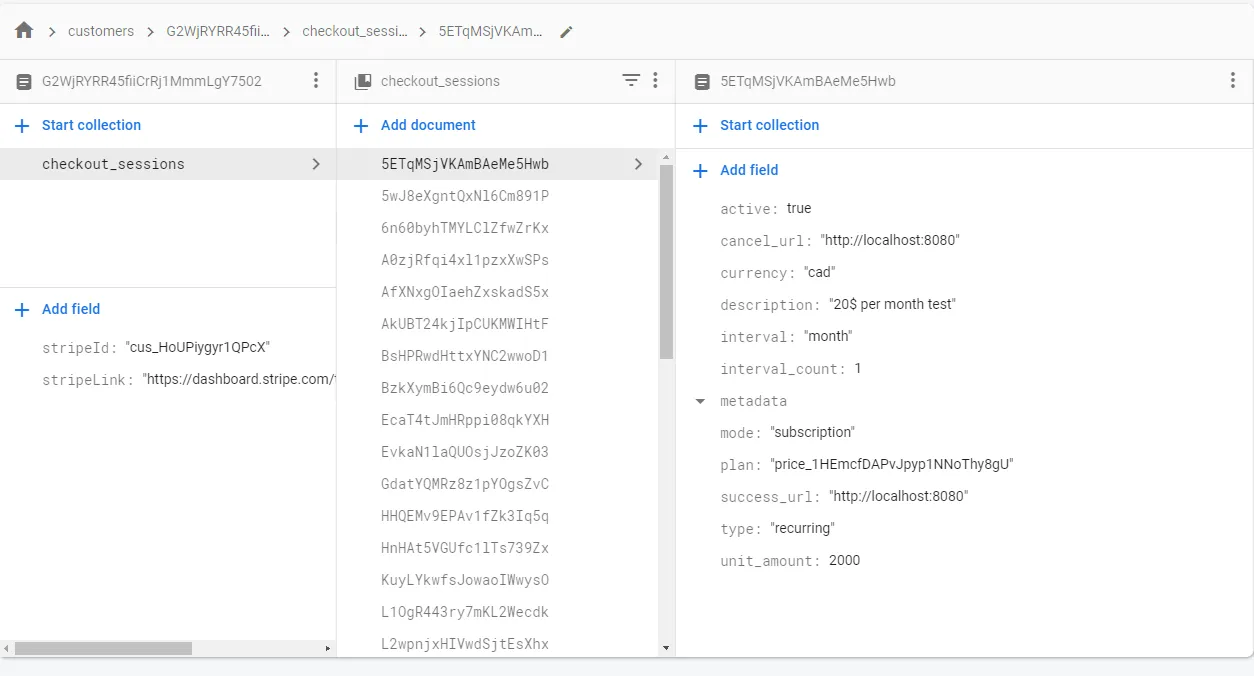Image resolution: width=1254 pixels, height=676 pixels.
Task: Click the home icon in breadcrumb
Action: (24, 31)
